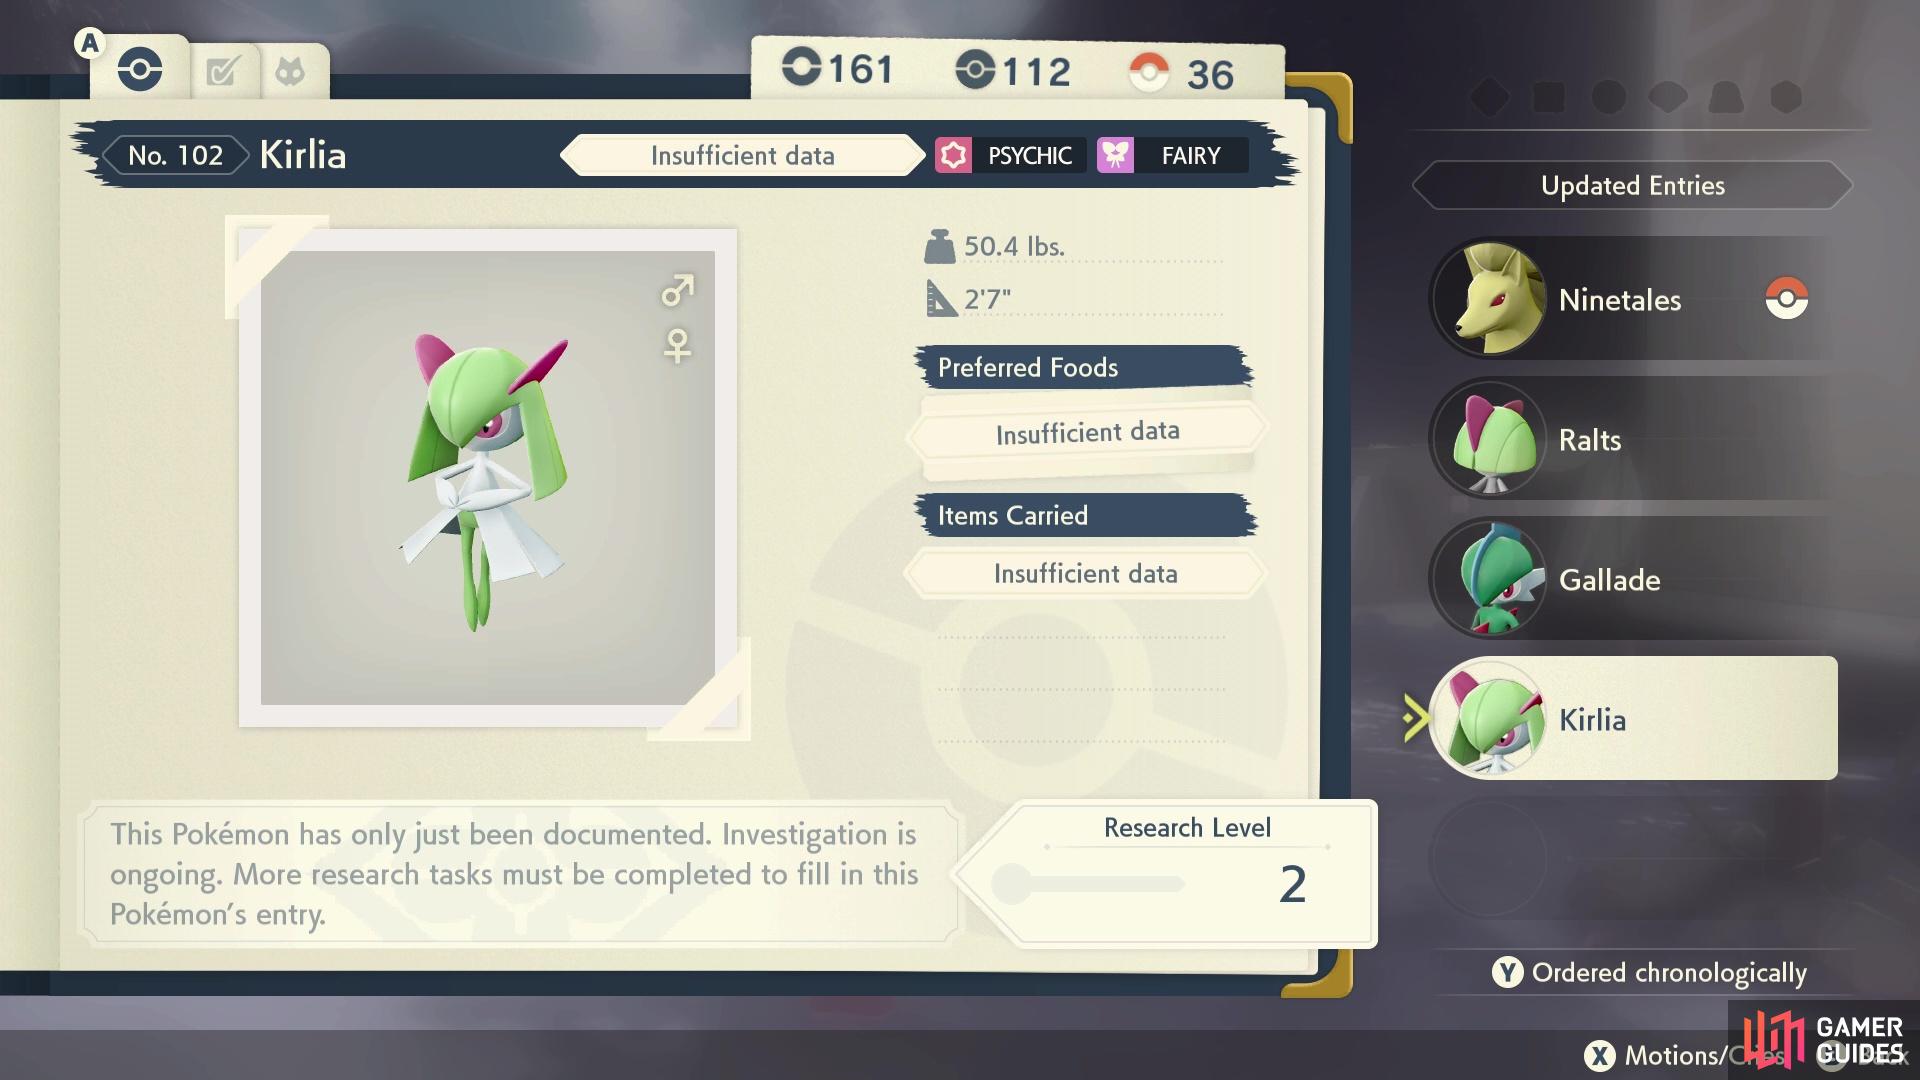
Task: Expand the Updated Entries header
Action: point(1632,185)
